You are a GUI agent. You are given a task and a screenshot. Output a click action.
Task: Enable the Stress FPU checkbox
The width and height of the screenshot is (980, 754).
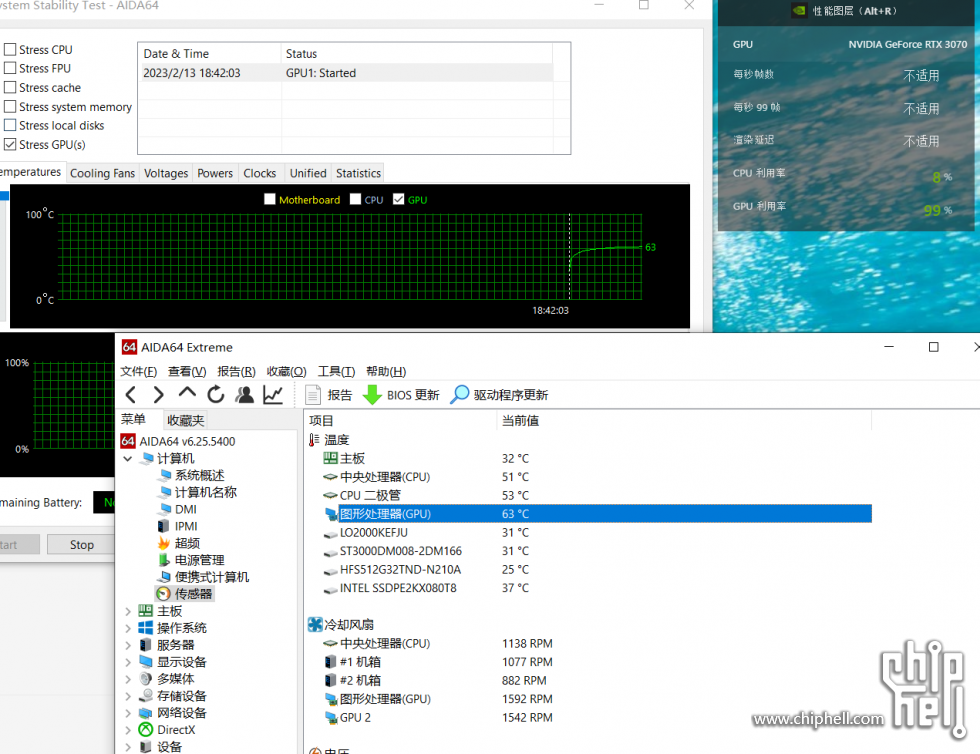coord(10,68)
